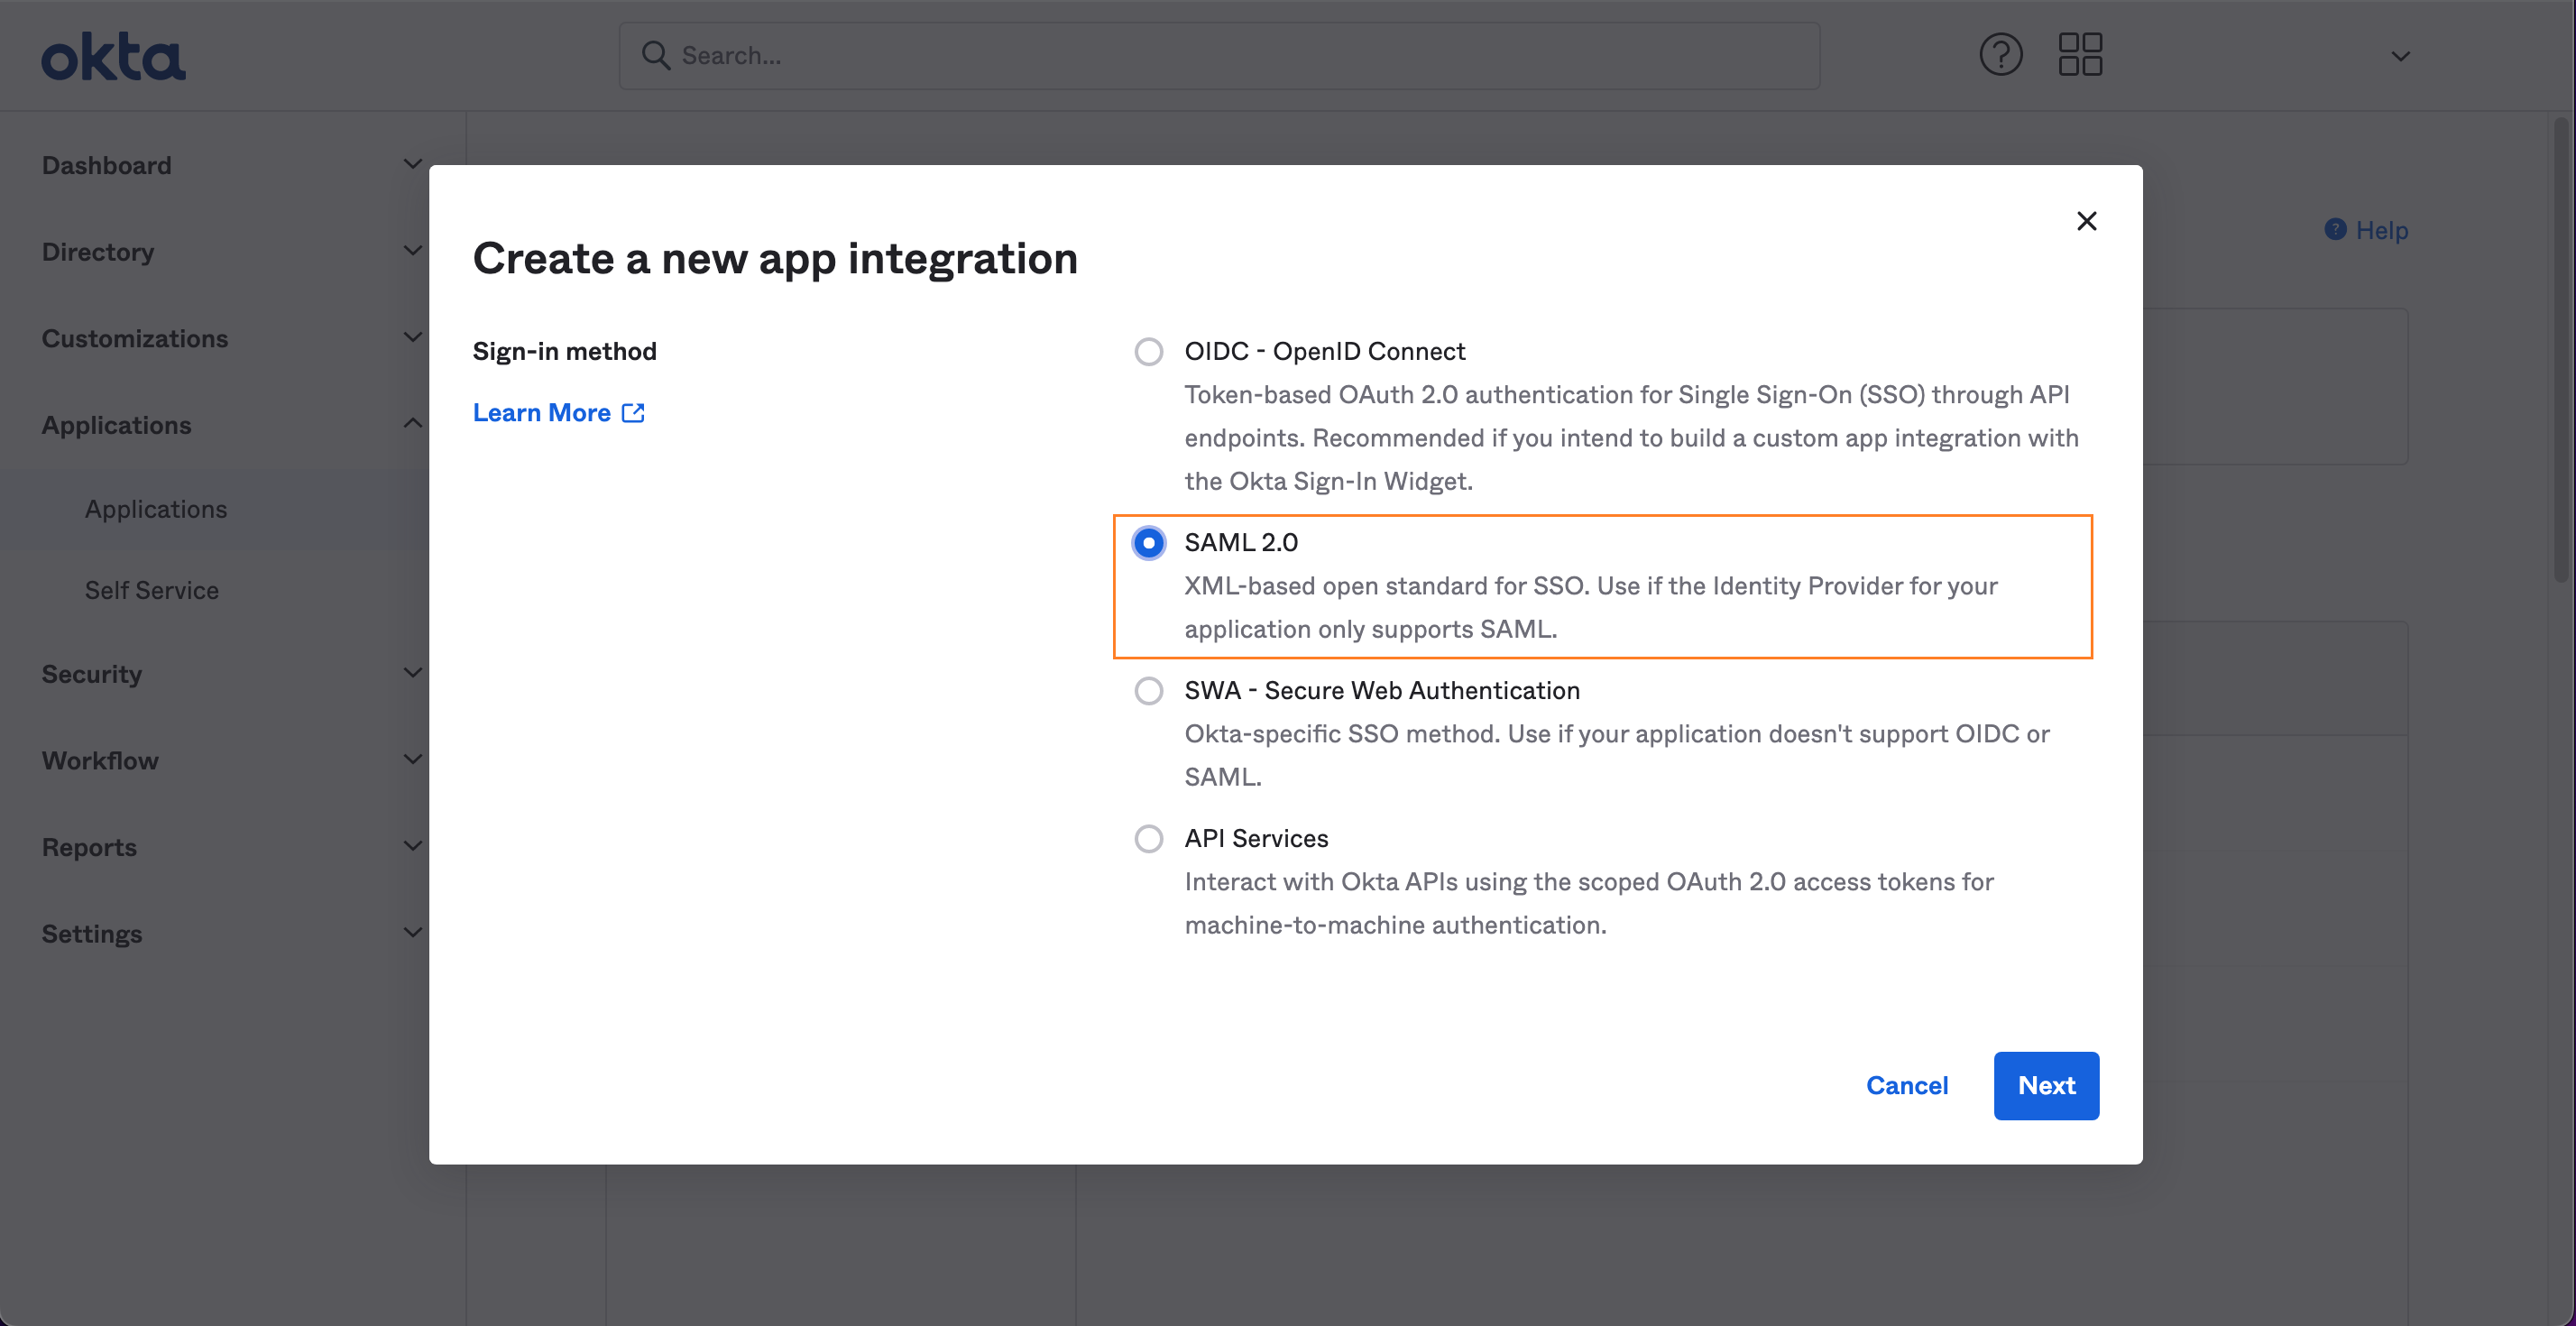The height and width of the screenshot is (1326, 2576).
Task: Click the 'Sign-in method' heading
Action: (x=565, y=351)
